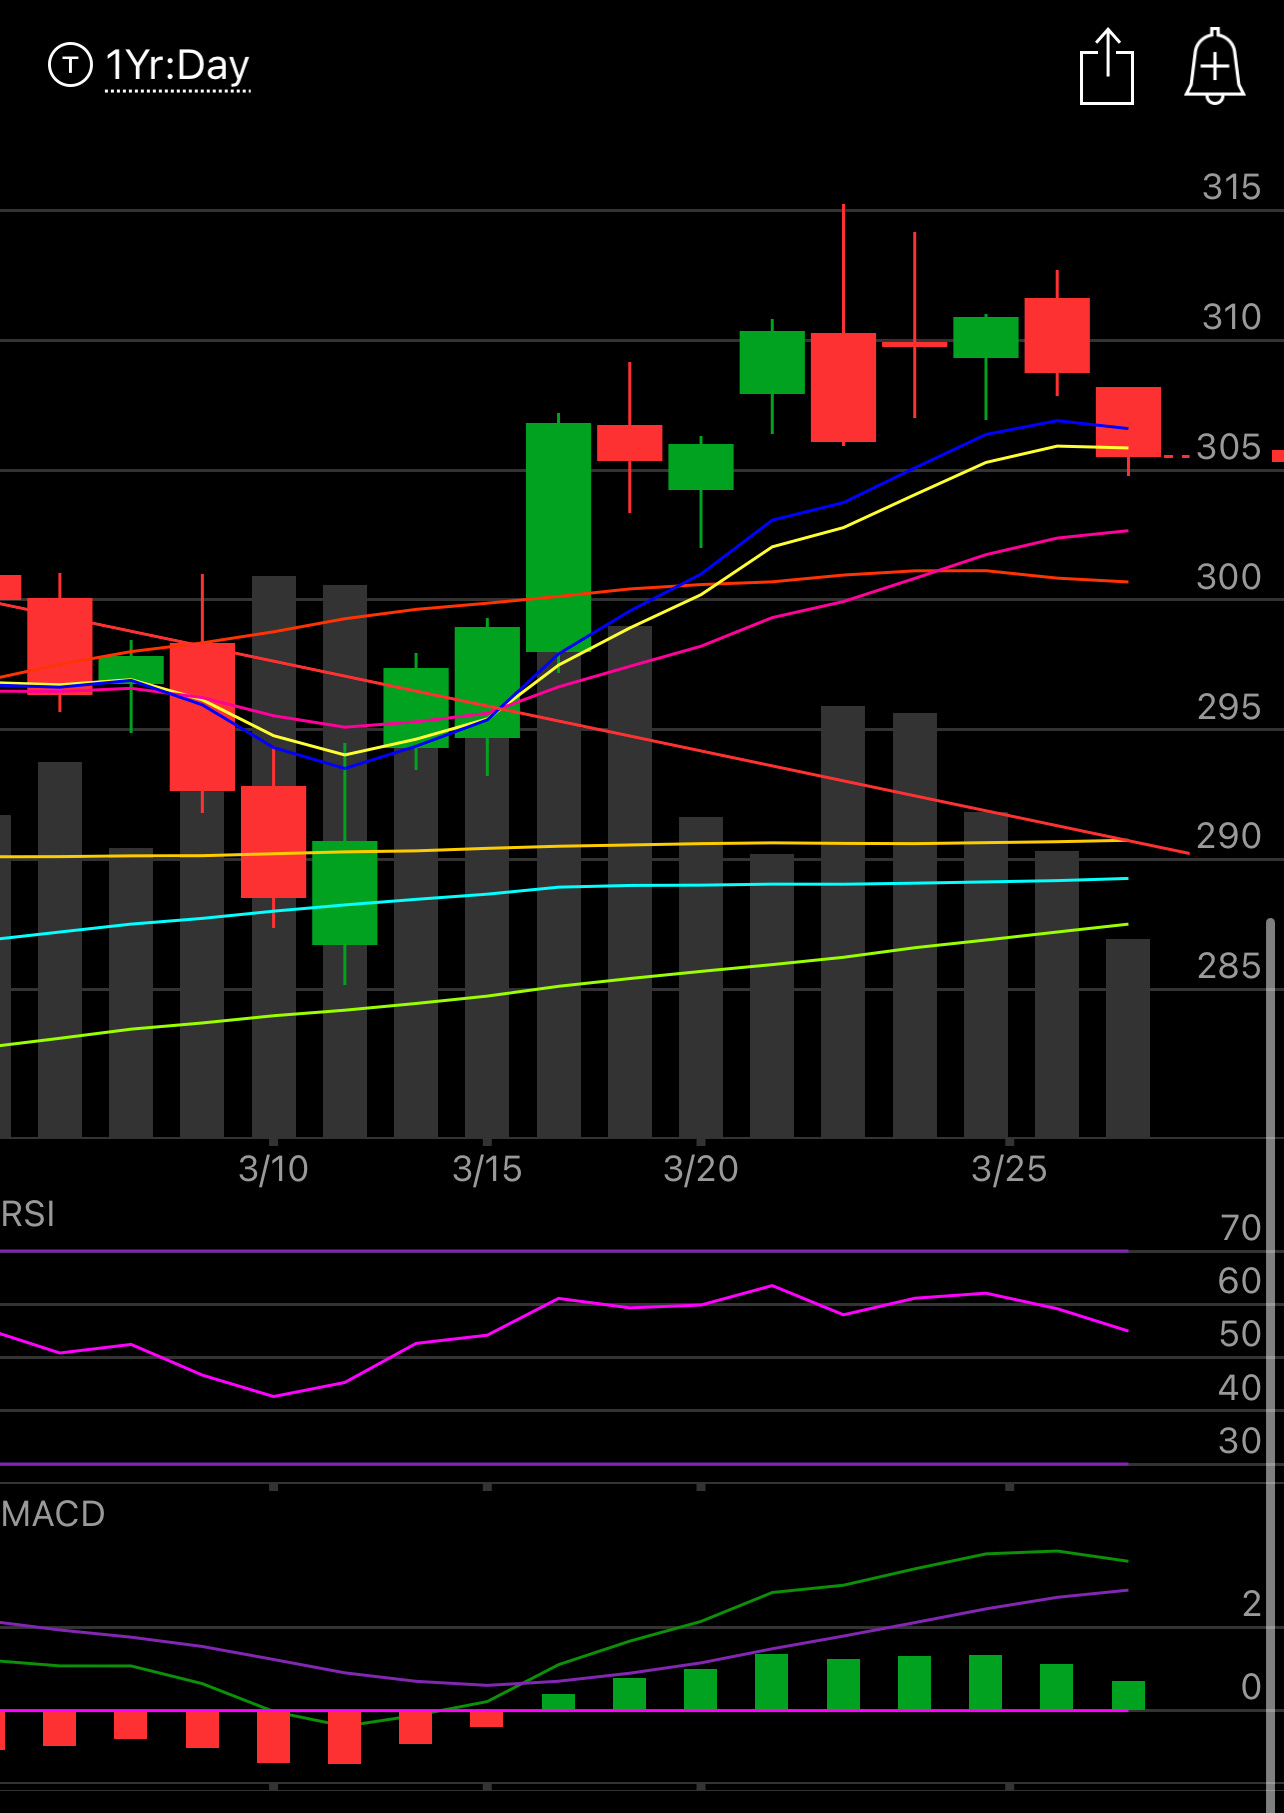The width and height of the screenshot is (1284, 1813).
Task: Tap the 3/20 date label
Action: pos(701,1169)
